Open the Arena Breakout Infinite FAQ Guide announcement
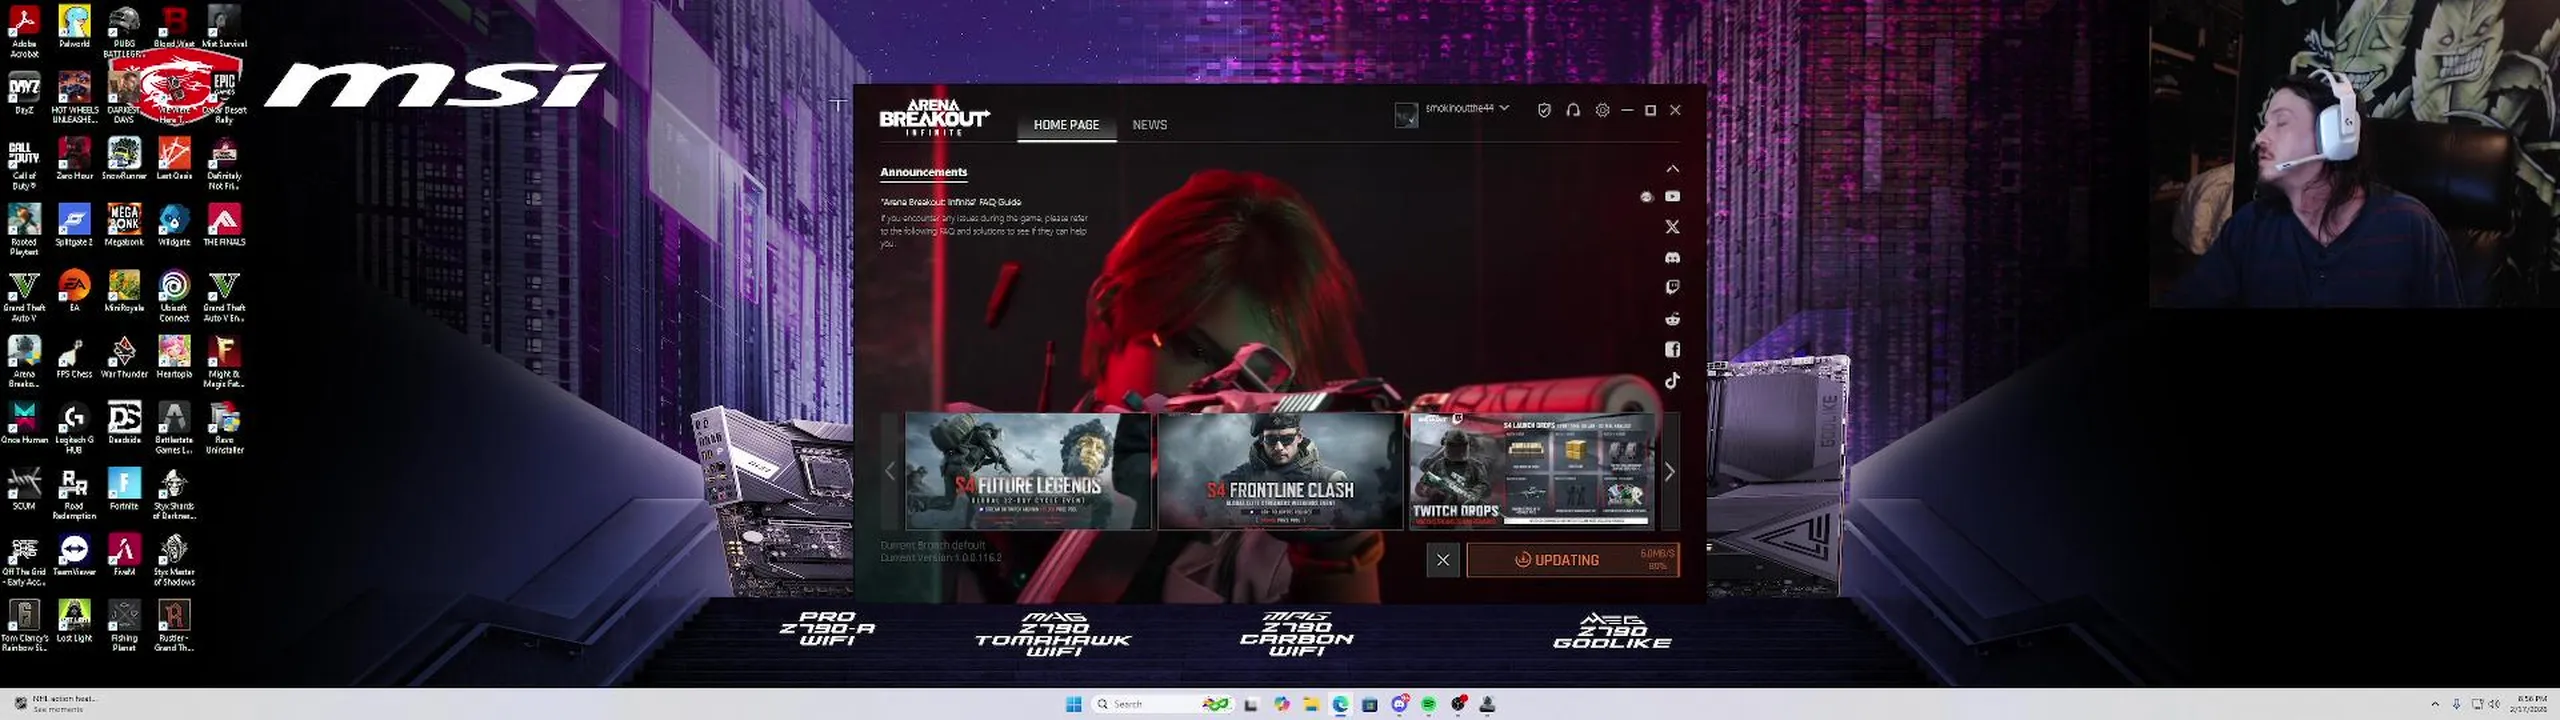 pos(950,202)
